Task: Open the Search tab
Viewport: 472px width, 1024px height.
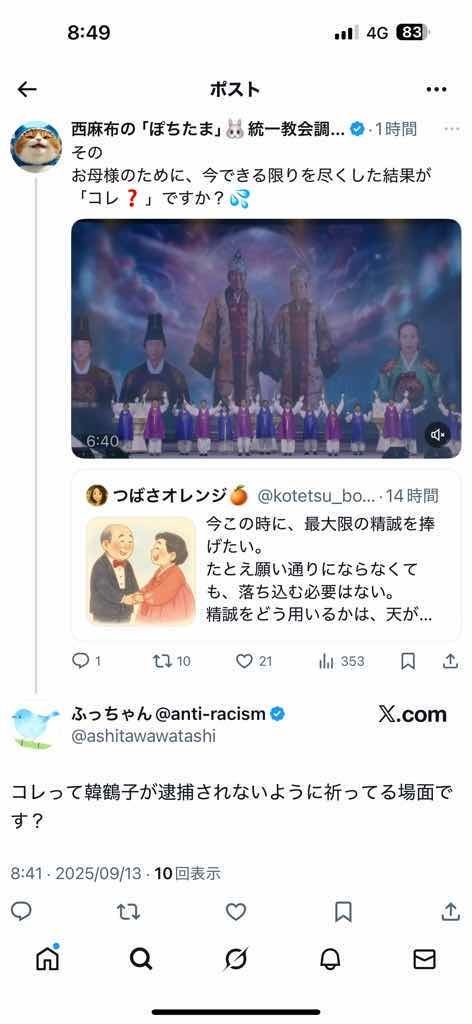Action: click(x=141, y=959)
